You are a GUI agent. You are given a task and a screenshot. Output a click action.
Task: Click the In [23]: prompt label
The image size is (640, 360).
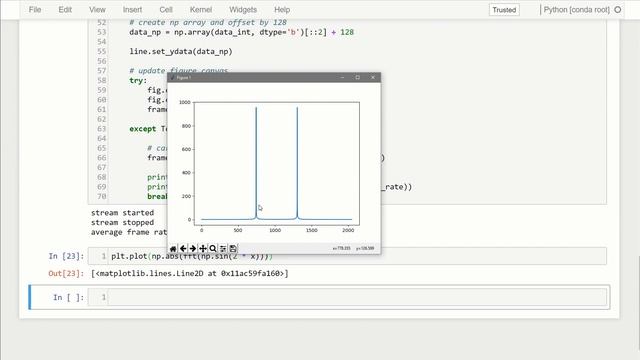pyautogui.click(x=66, y=256)
